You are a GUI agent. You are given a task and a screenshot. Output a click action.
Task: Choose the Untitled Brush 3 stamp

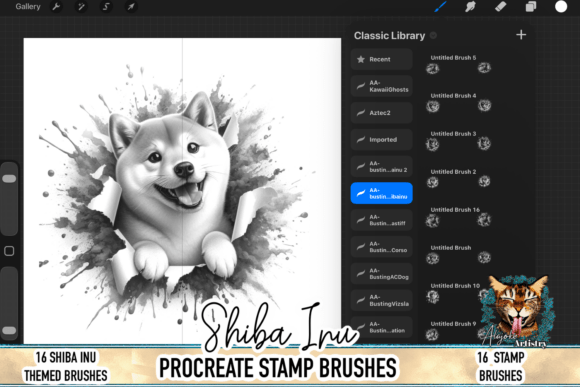pyautogui.click(x=459, y=140)
